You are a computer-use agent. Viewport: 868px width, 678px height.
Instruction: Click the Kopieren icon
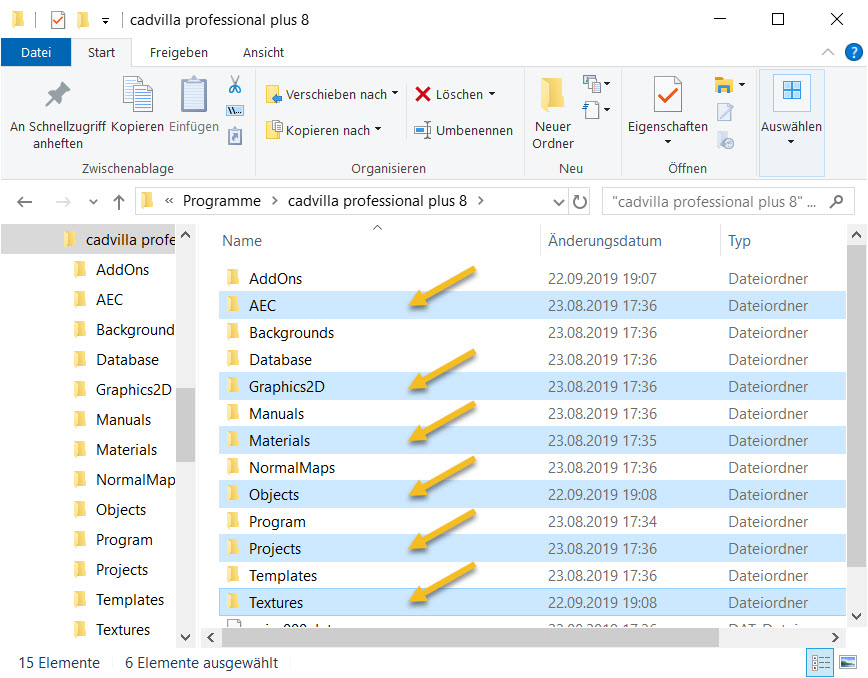click(x=137, y=94)
